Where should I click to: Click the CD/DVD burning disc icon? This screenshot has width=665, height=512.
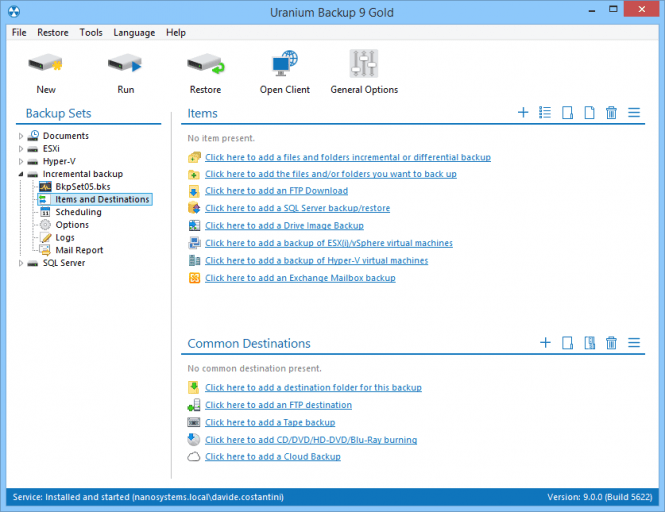click(193, 439)
